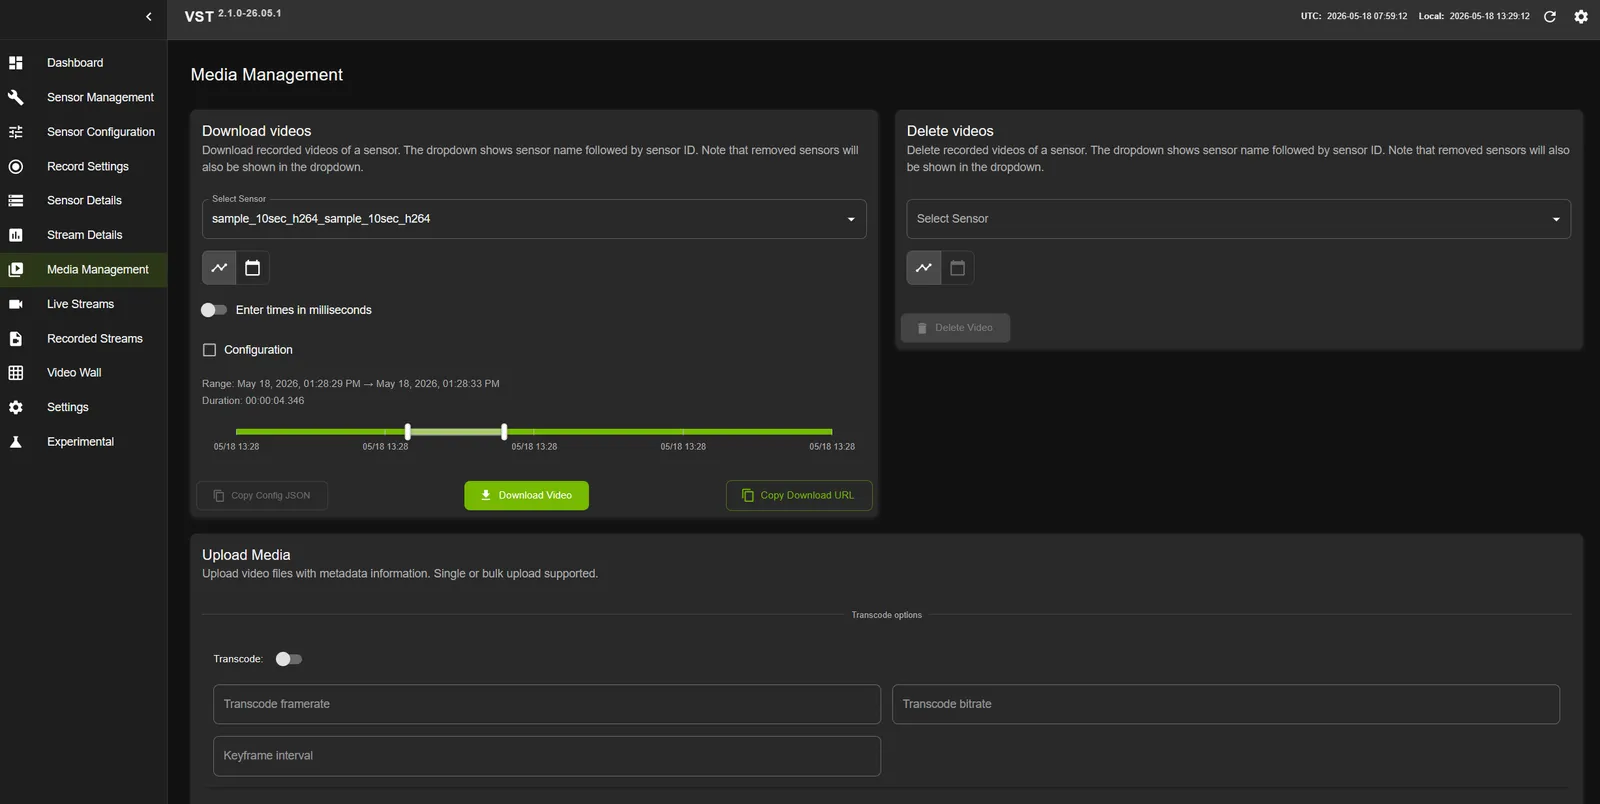Click the Settings gear icon in sidebar
The height and width of the screenshot is (804, 1600).
click(16, 407)
